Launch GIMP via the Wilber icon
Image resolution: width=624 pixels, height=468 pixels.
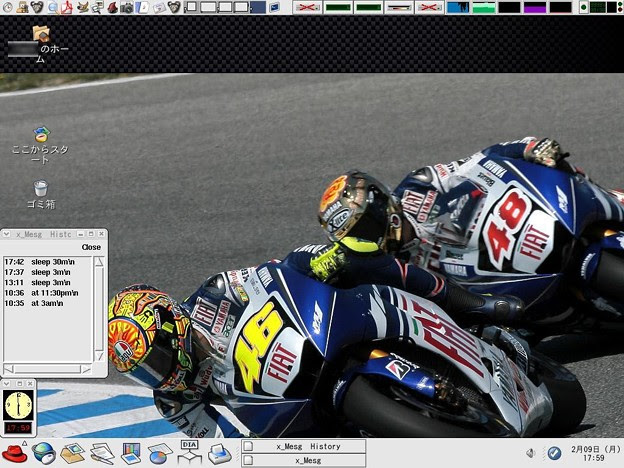82,7
